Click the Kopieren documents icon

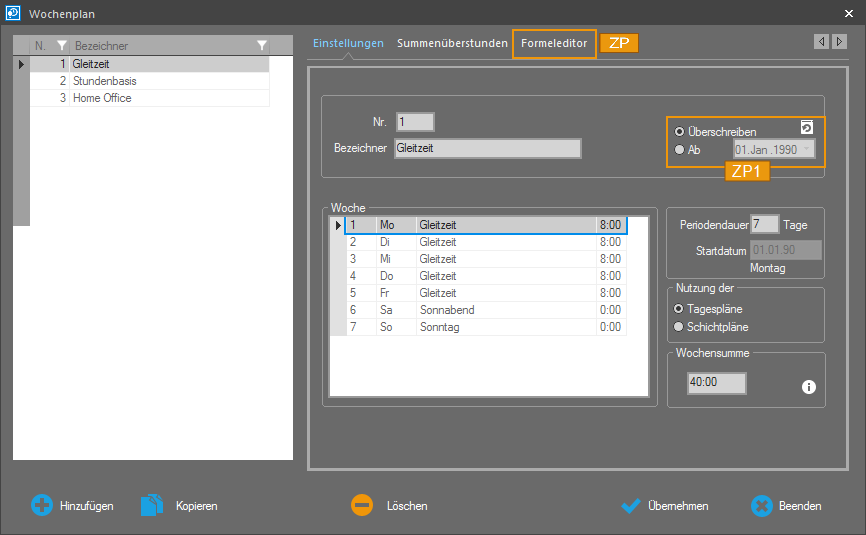click(x=151, y=506)
